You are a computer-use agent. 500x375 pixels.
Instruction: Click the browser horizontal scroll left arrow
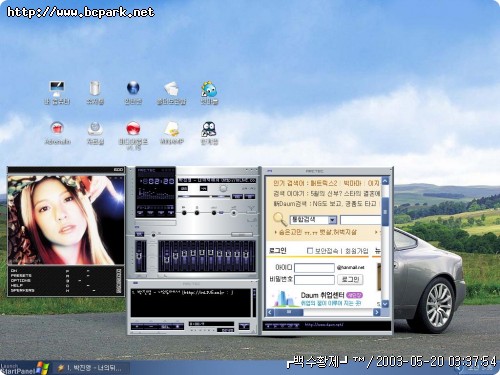[270, 312]
